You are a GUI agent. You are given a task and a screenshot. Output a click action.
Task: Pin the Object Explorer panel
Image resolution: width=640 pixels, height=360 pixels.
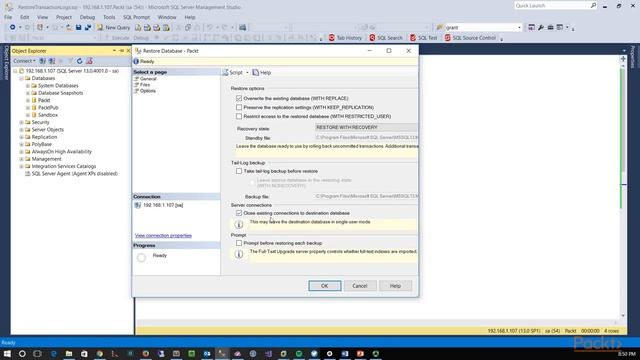(121, 51)
